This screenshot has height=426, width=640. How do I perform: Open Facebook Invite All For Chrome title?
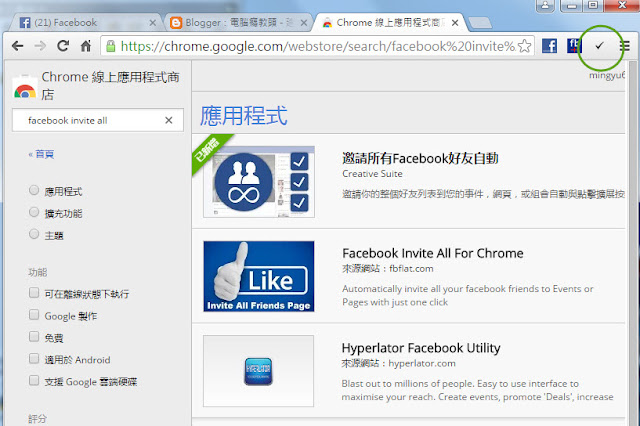tap(433, 253)
